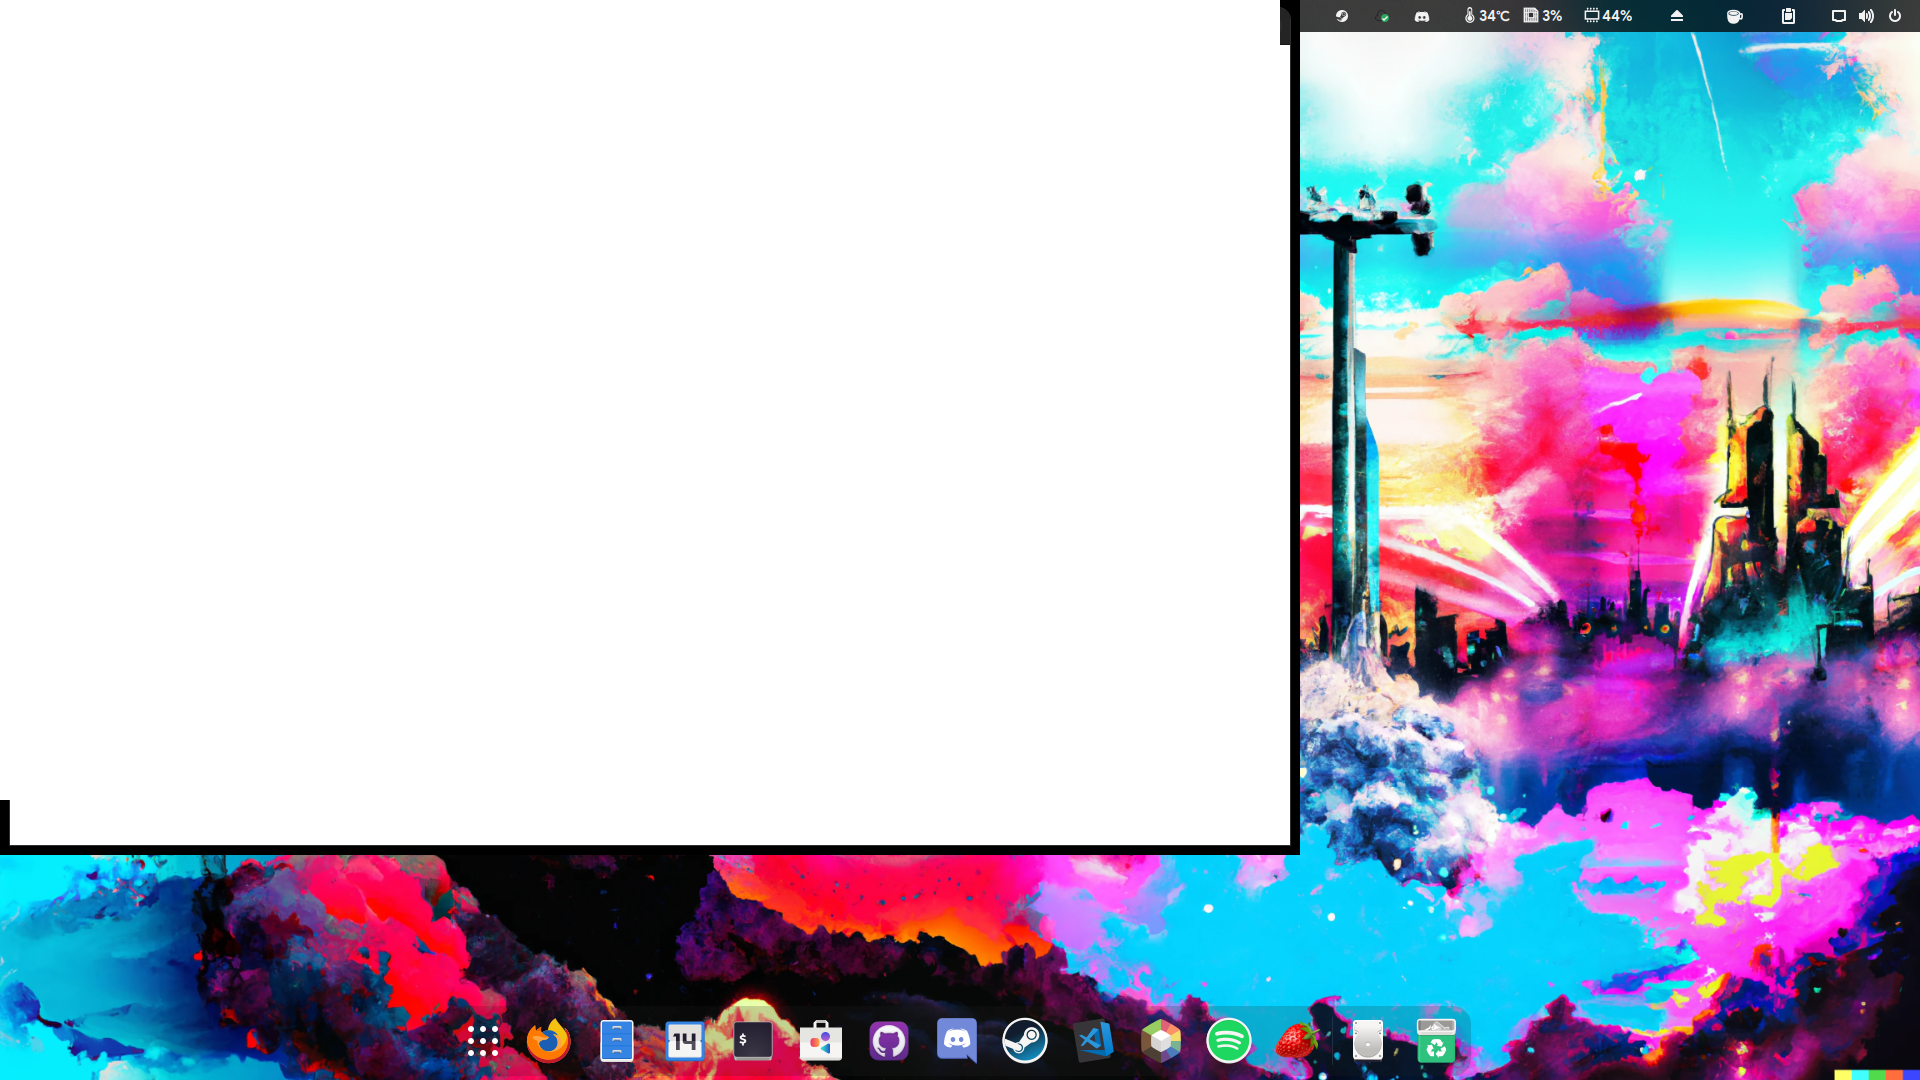
Task: Open Visual Studio Code from the dock
Action: (1093, 1041)
